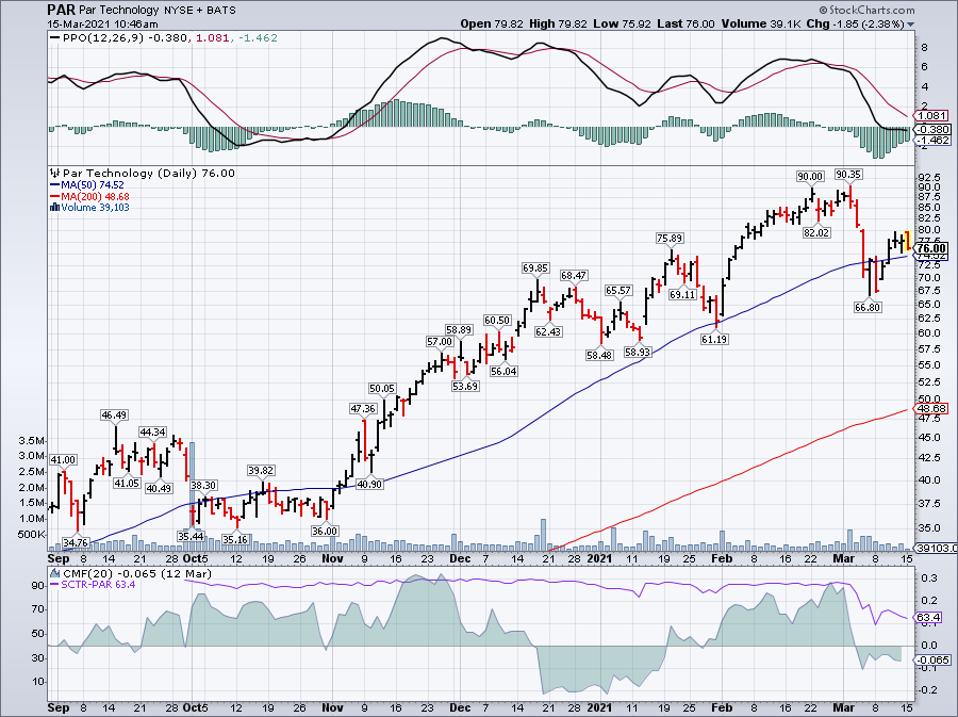Click the 40.90 low price label
This screenshot has height=717, width=958.
point(370,484)
